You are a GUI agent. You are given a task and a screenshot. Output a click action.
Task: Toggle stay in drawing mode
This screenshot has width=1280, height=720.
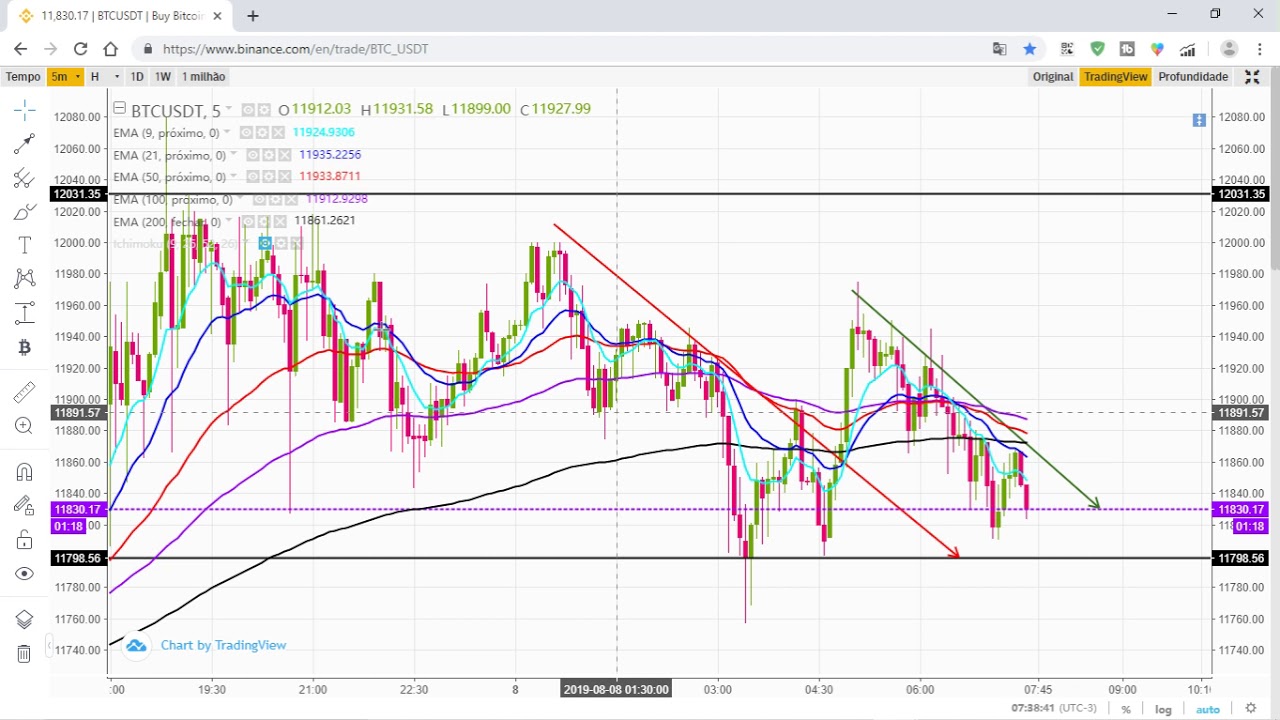(25, 506)
